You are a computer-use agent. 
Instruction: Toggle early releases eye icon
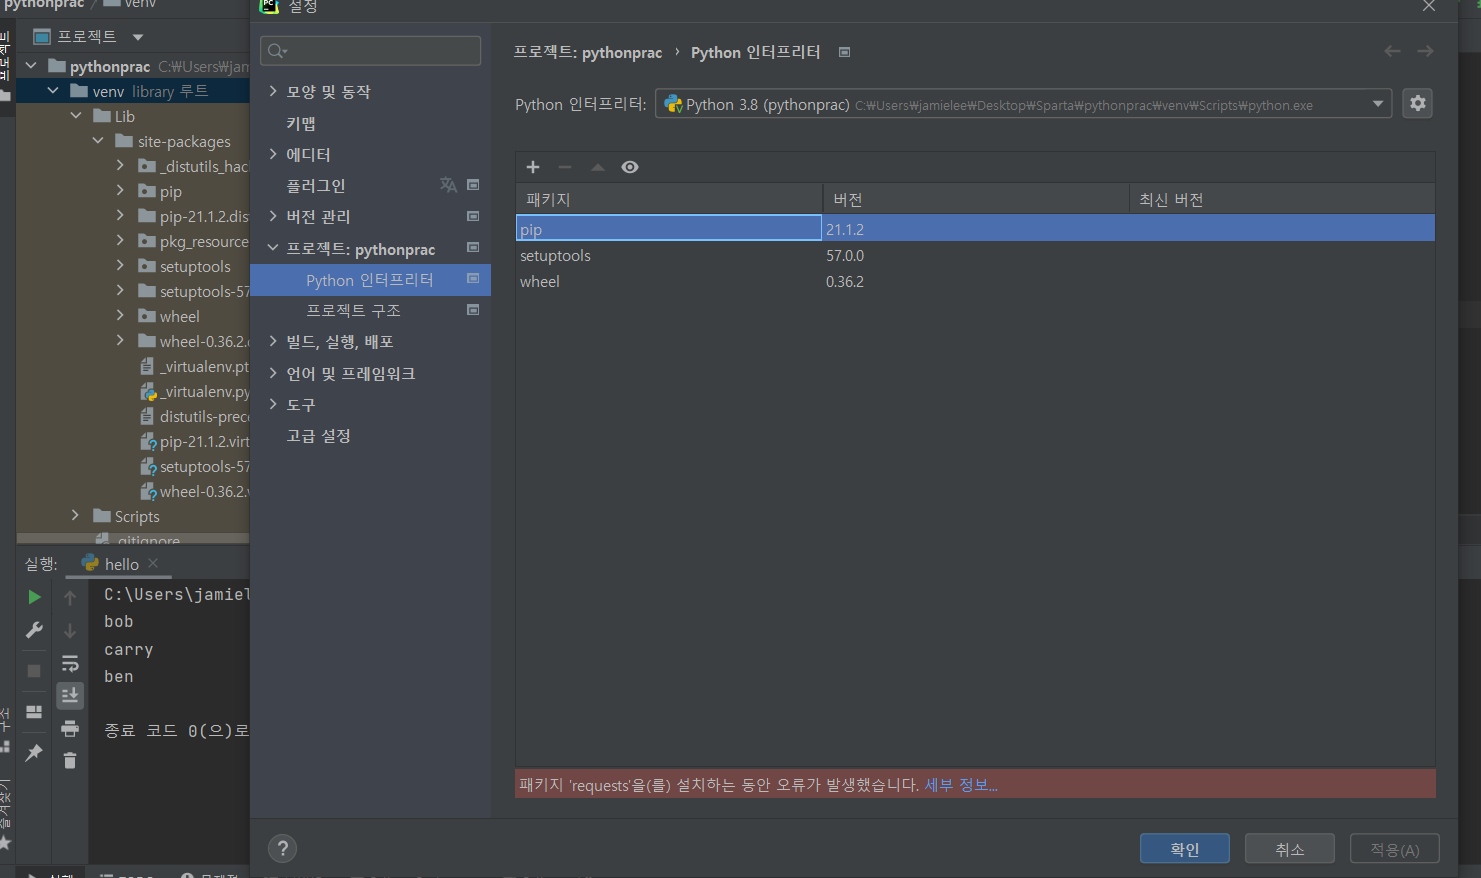630,167
